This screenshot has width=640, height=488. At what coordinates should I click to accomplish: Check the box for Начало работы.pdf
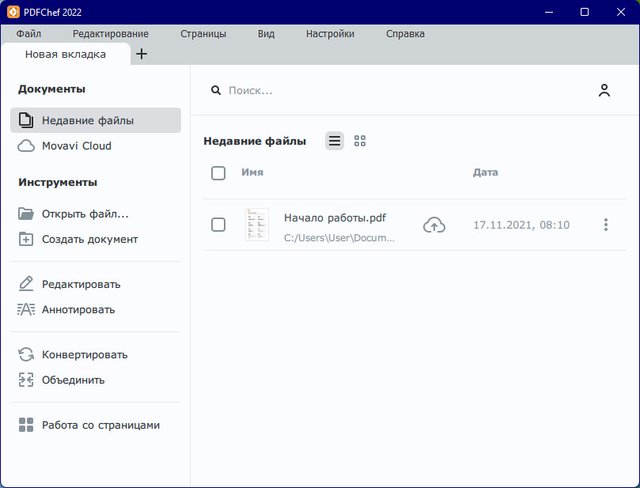click(x=218, y=225)
